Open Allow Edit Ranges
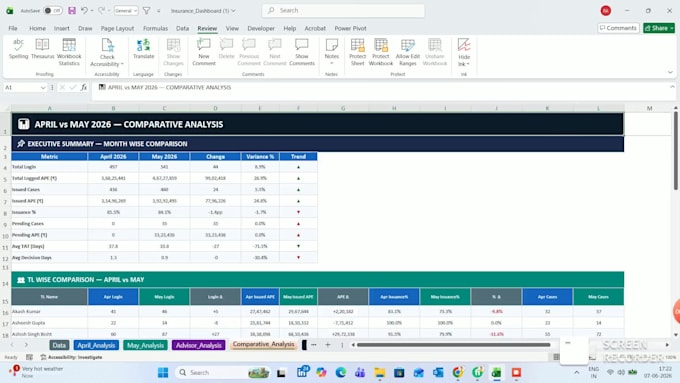Screen dimensions: 680x383 (x=408, y=52)
